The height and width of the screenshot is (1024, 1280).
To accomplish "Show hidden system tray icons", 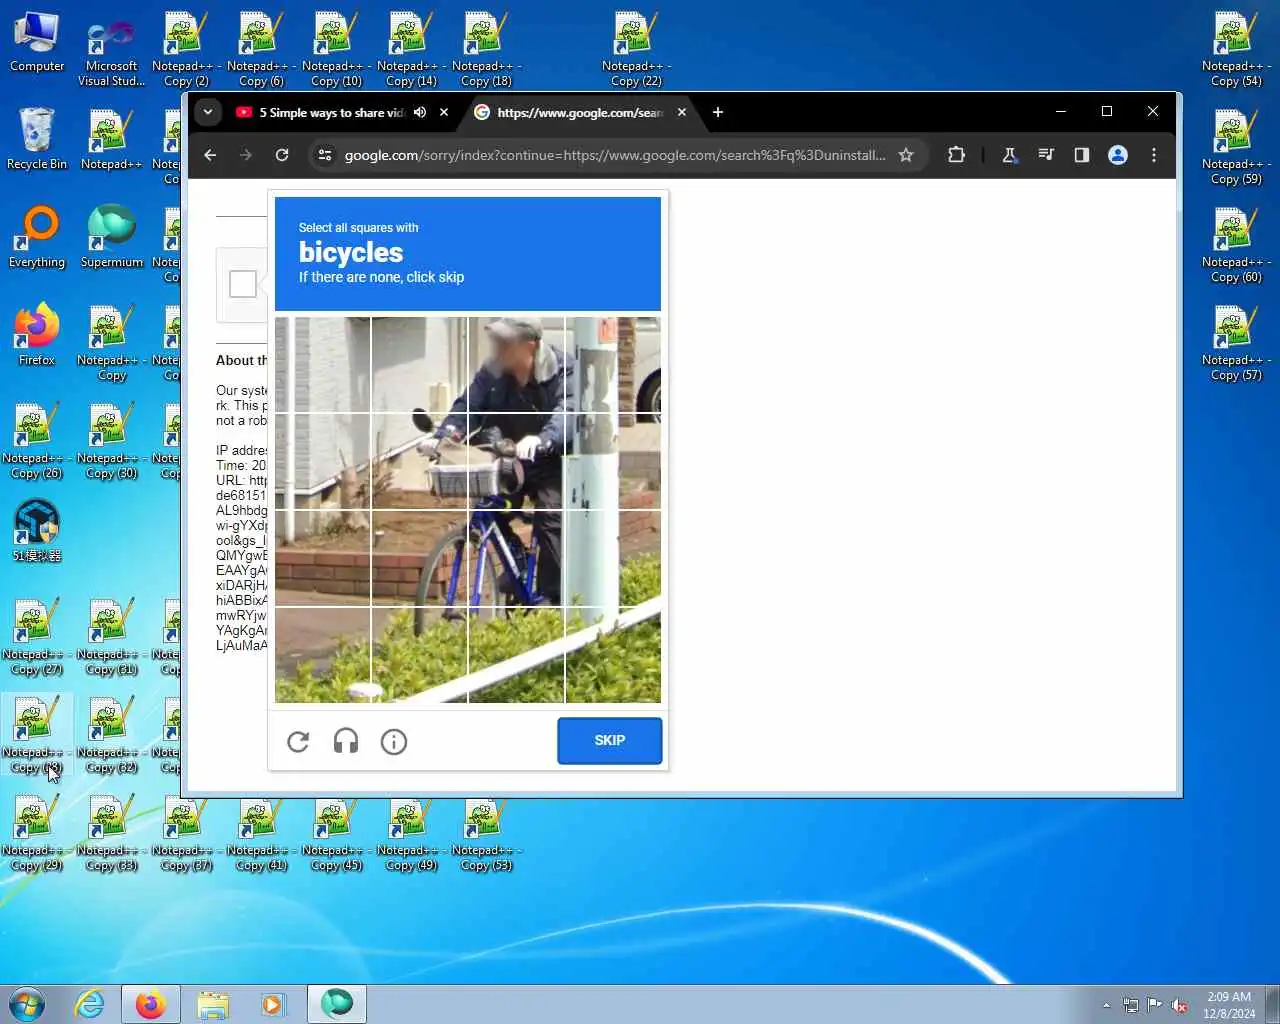I will 1106,1005.
